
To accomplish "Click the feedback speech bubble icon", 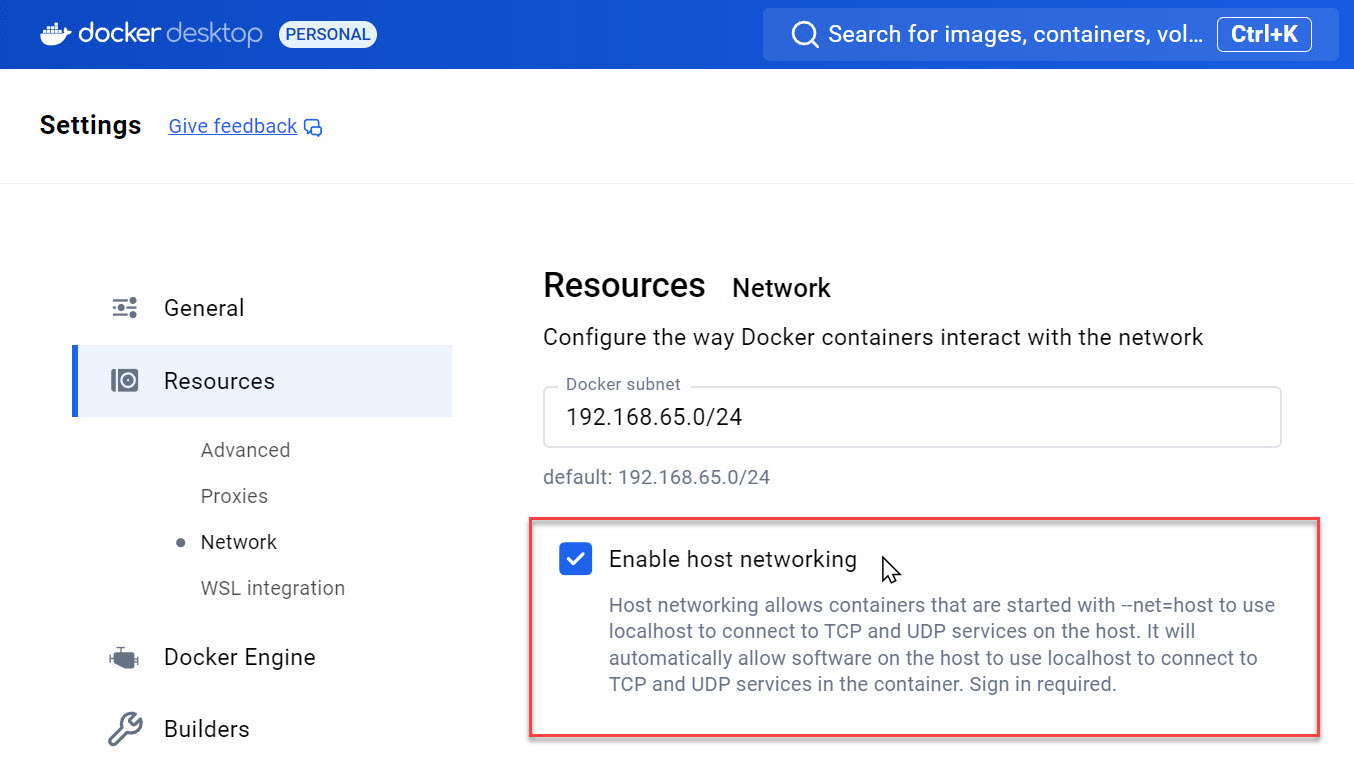I will tap(313, 127).
